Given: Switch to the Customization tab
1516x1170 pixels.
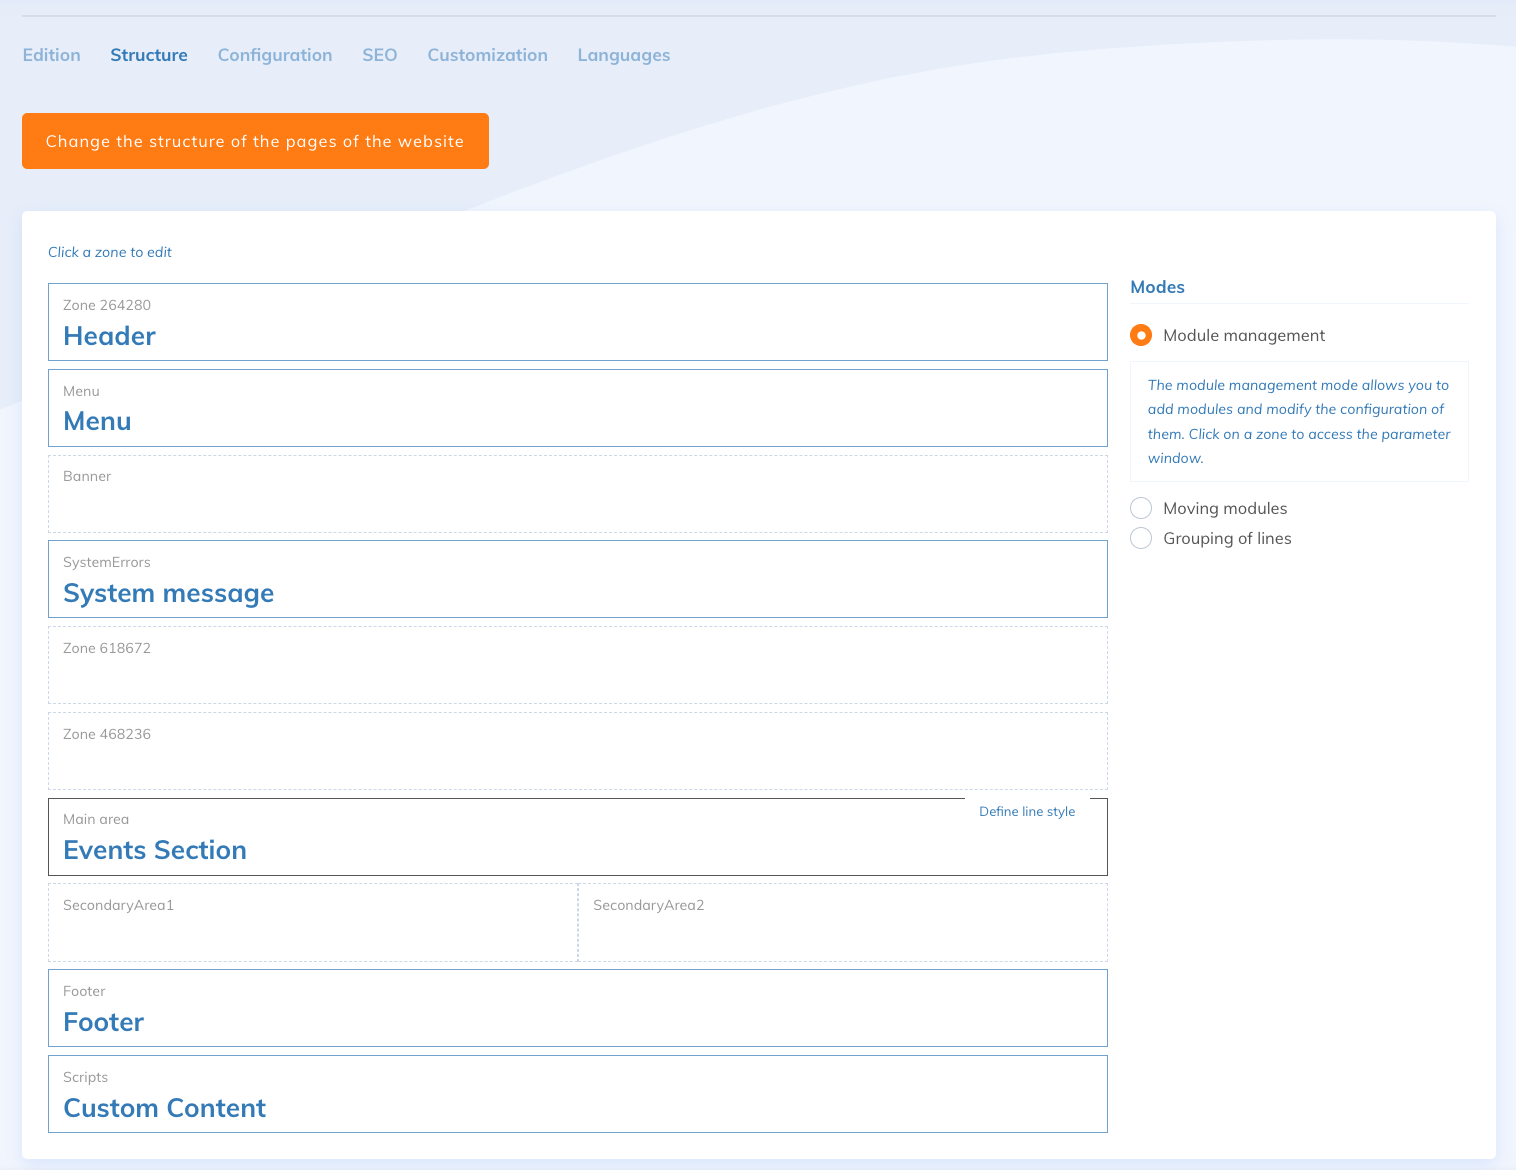Looking at the screenshot, I should coord(487,55).
